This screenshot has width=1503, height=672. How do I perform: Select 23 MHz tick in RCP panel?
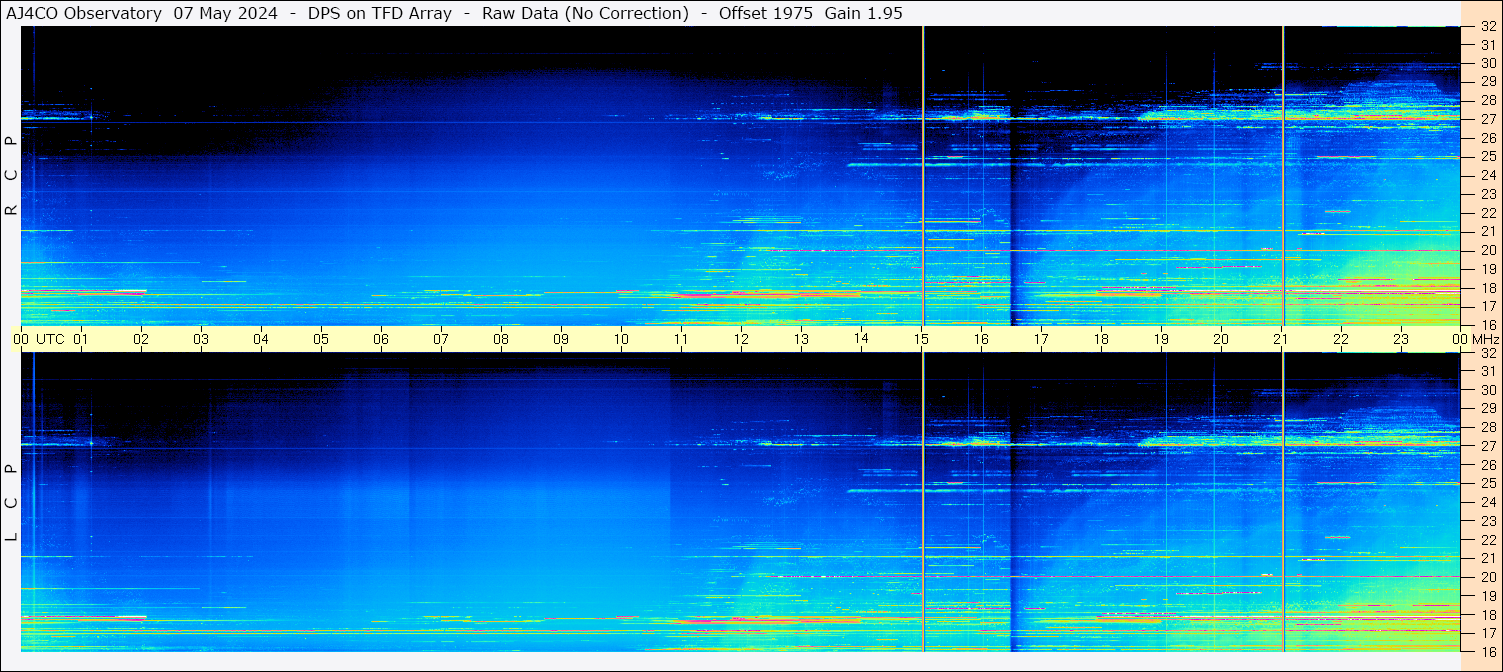[1488, 194]
